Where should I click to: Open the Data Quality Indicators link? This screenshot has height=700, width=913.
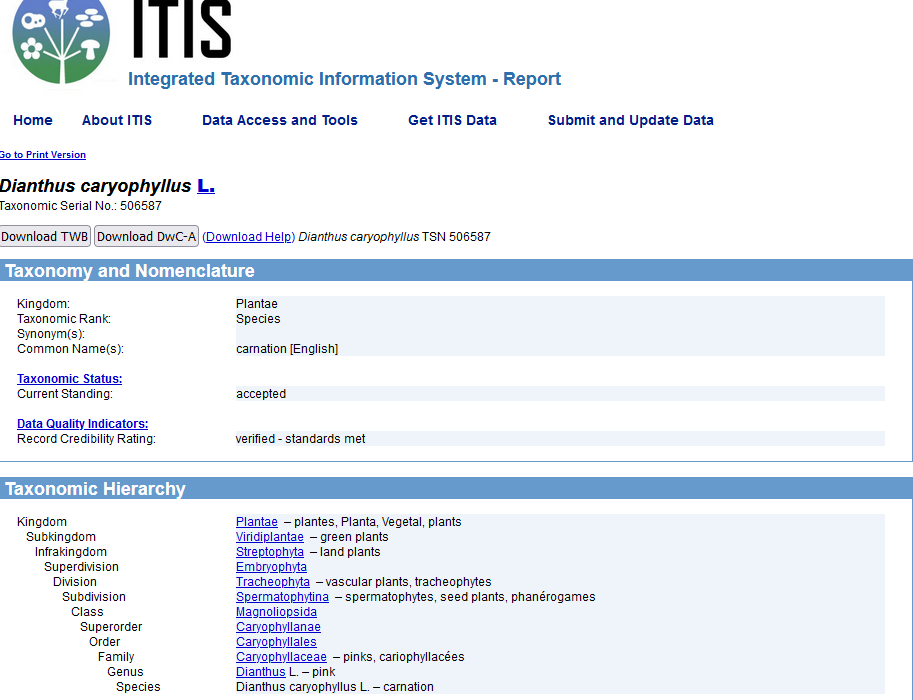click(x=82, y=424)
